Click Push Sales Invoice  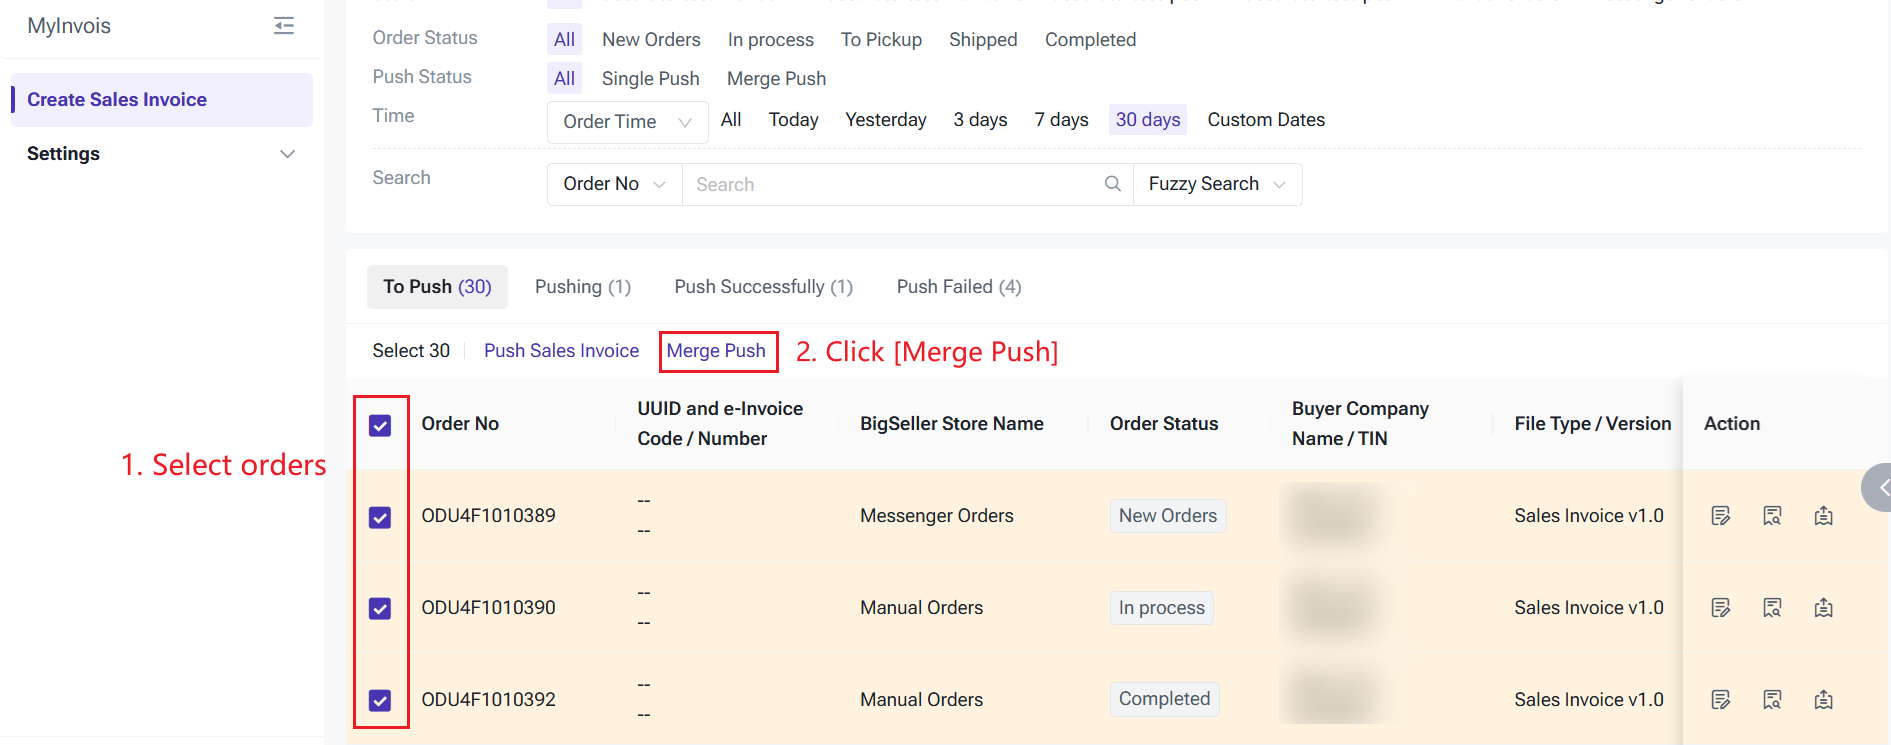(x=561, y=351)
